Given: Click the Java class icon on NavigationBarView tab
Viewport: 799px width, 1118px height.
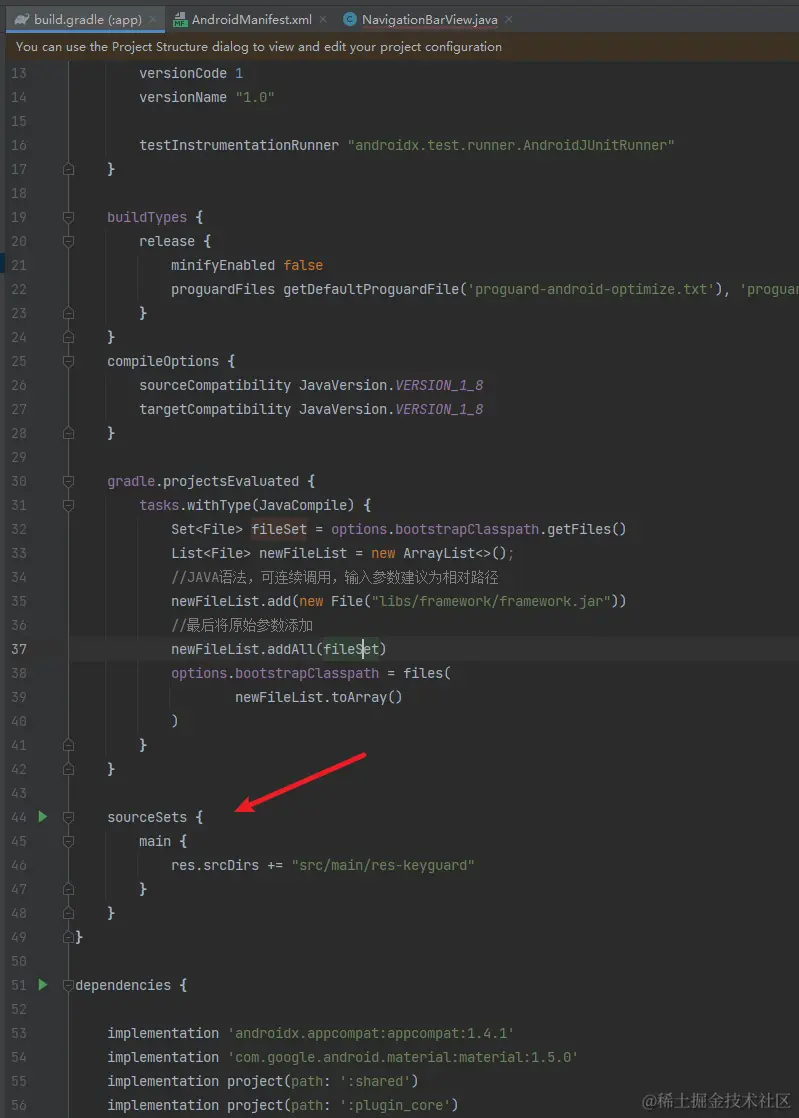Looking at the screenshot, I should (x=349, y=19).
